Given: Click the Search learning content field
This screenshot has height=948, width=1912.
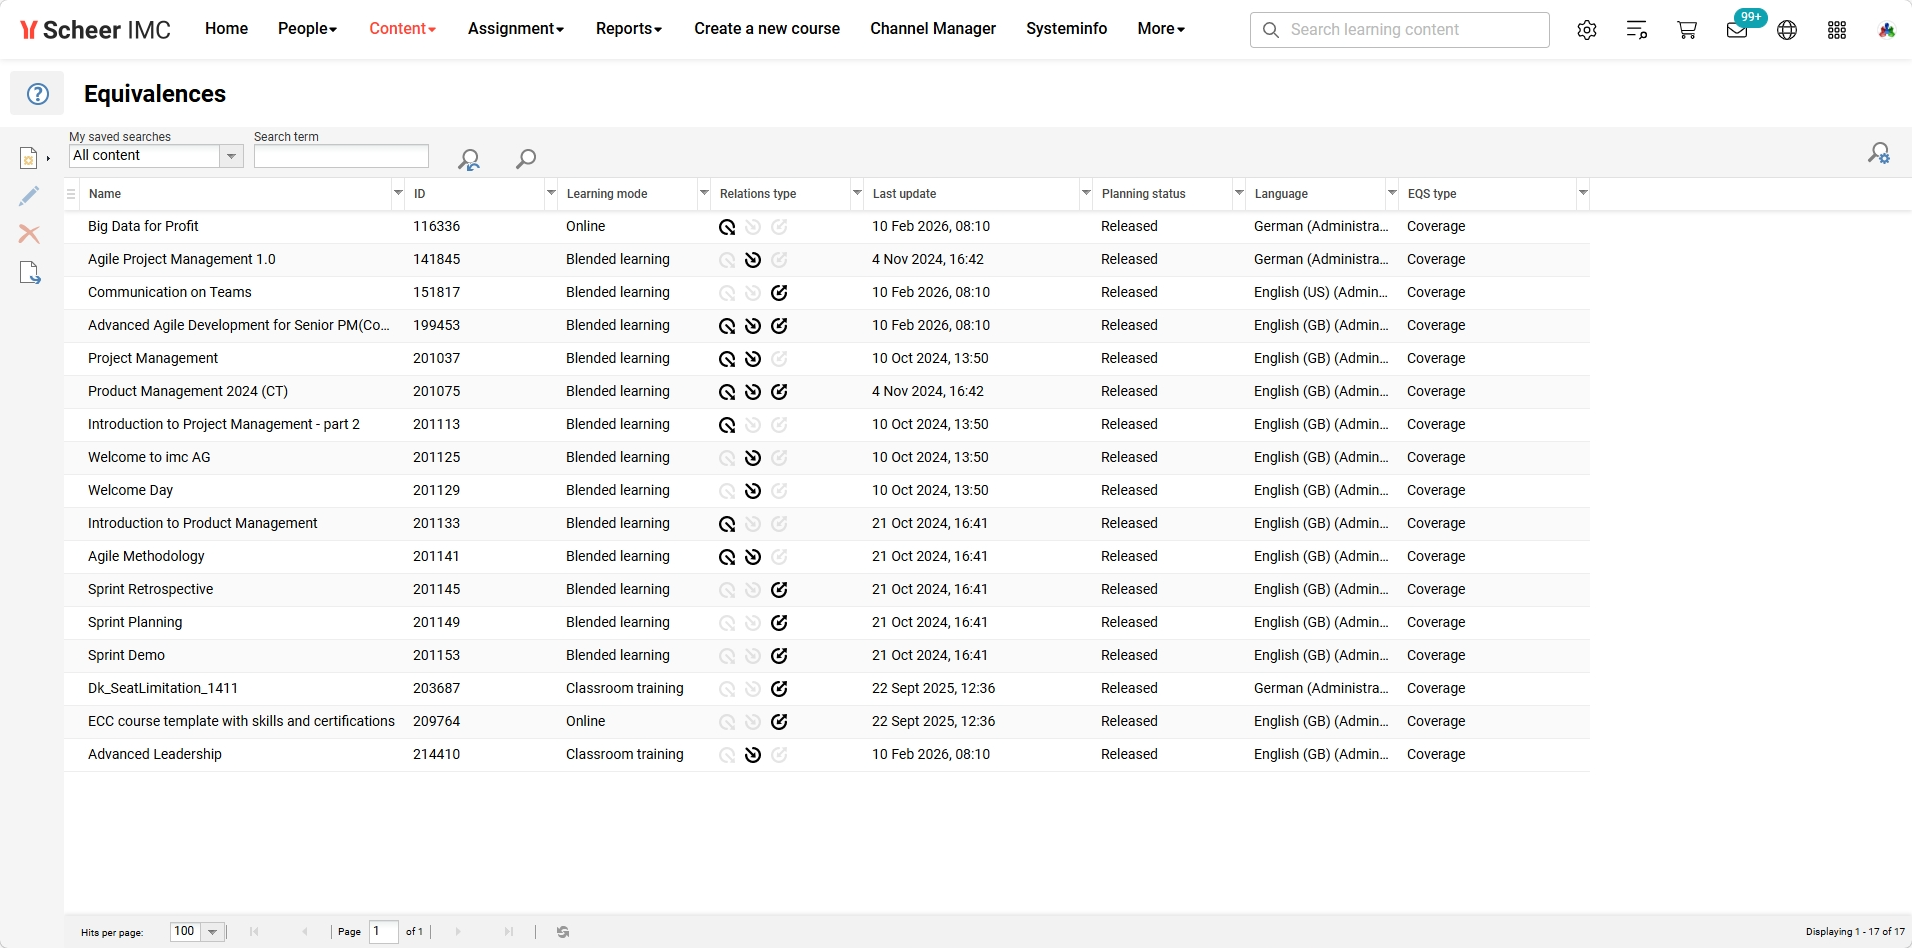Looking at the screenshot, I should coord(1400,30).
